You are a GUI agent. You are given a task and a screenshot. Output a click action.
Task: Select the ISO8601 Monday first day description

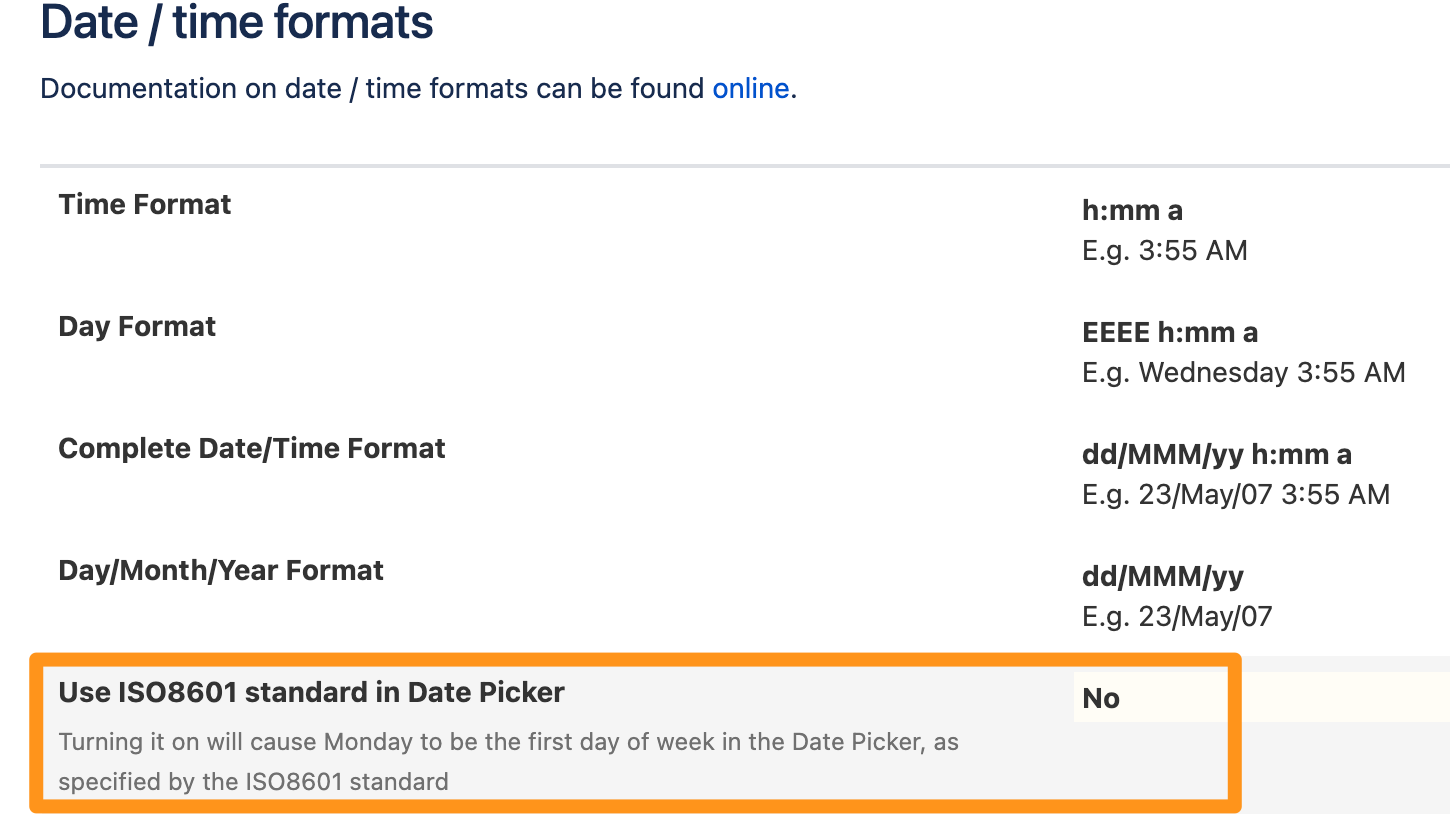tap(509, 762)
